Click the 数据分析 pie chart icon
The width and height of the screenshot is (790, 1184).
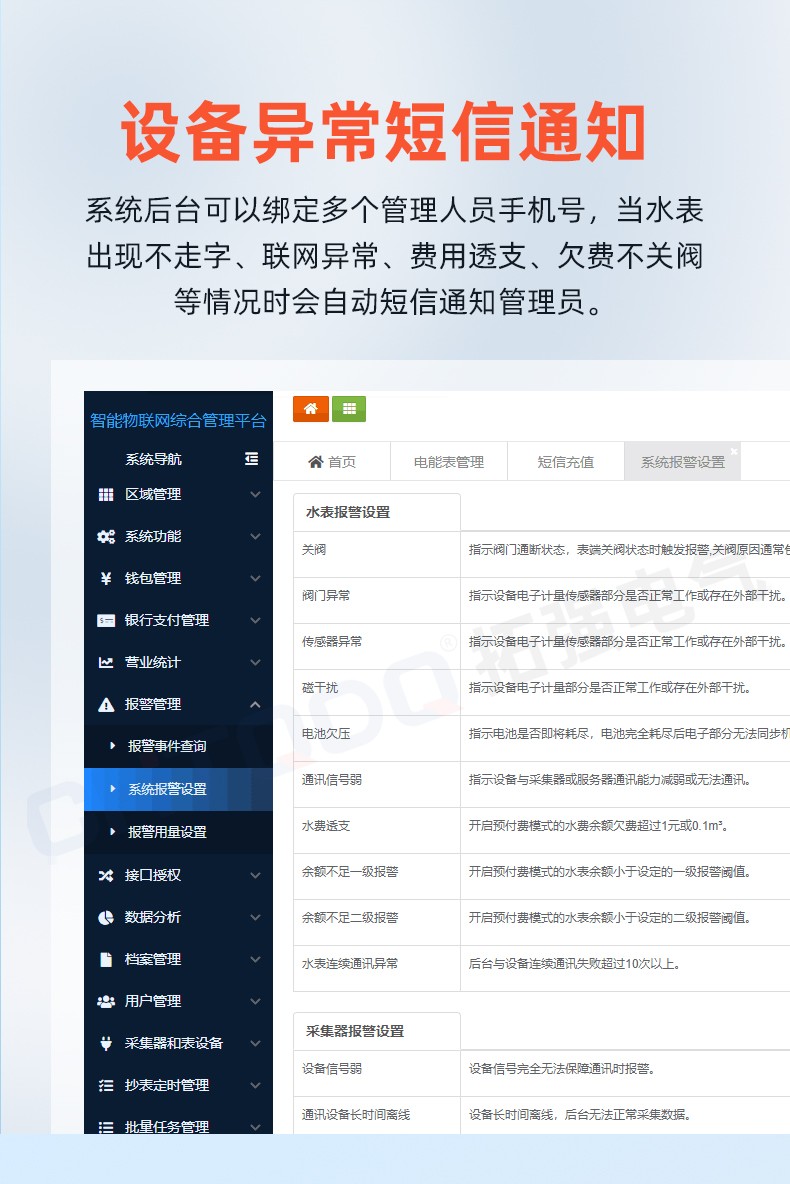(x=106, y=917)
